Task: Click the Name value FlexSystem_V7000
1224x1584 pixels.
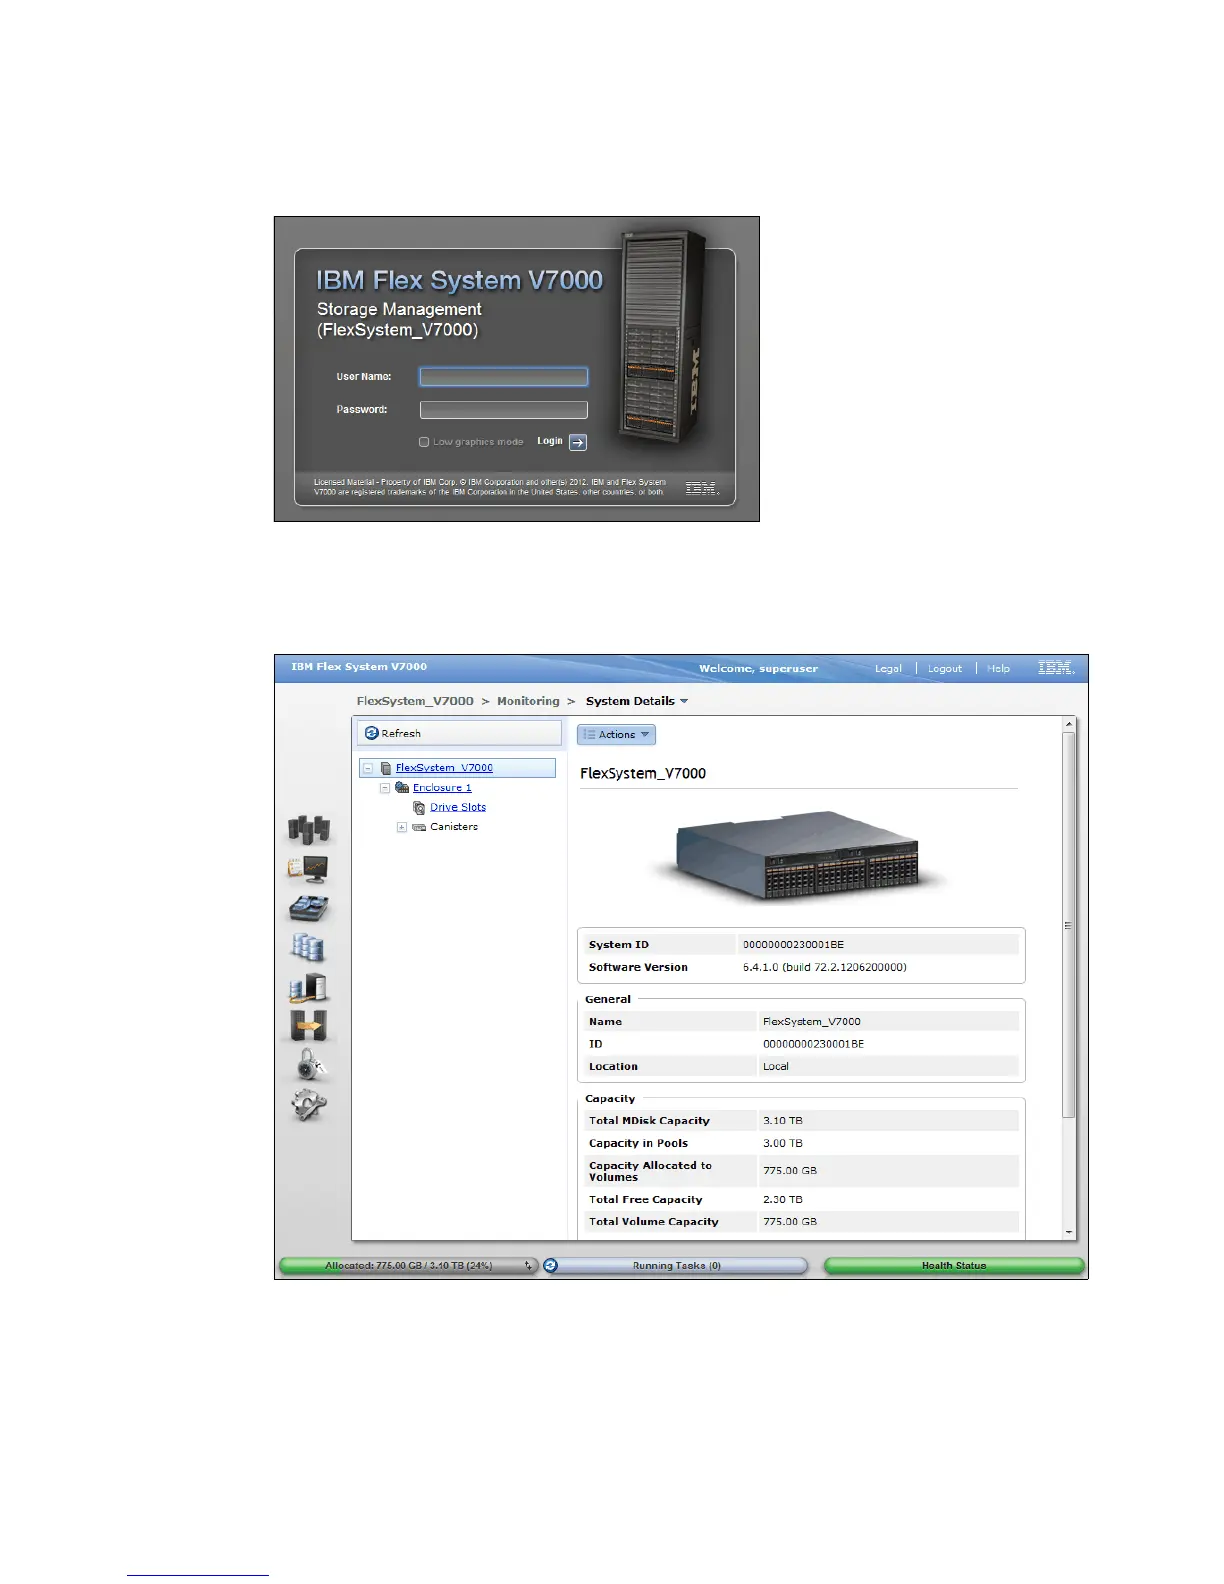Action: tap(811, 1022)
